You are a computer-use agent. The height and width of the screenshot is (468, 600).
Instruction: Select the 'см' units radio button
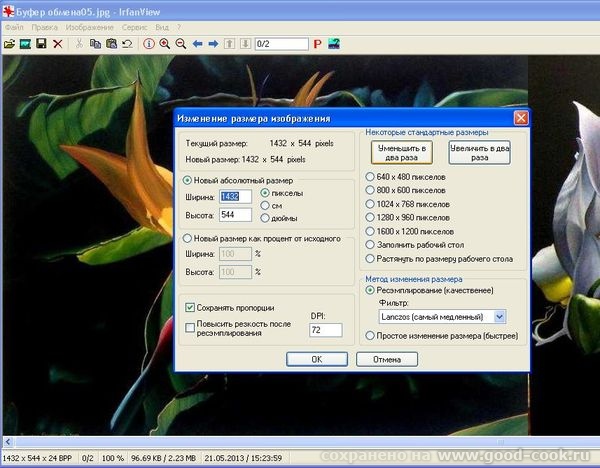coord(265,204)
